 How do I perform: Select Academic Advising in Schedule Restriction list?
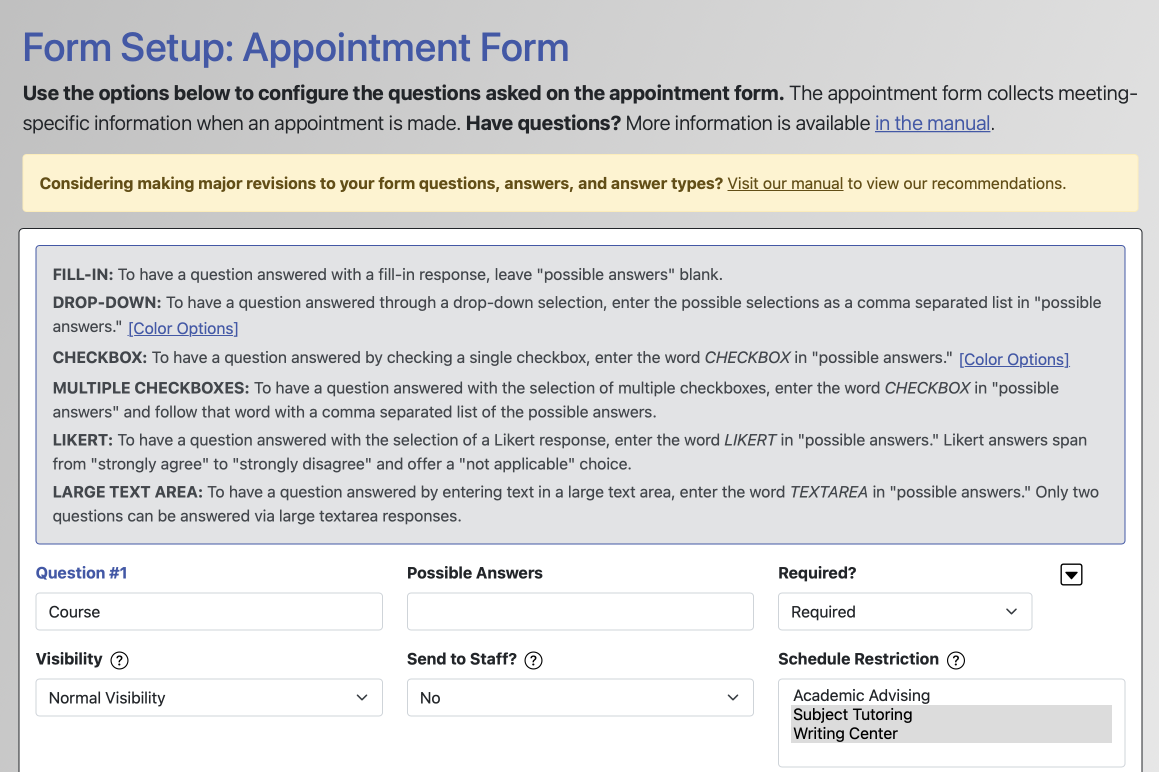pyautogui.click(x=861, y=695)
